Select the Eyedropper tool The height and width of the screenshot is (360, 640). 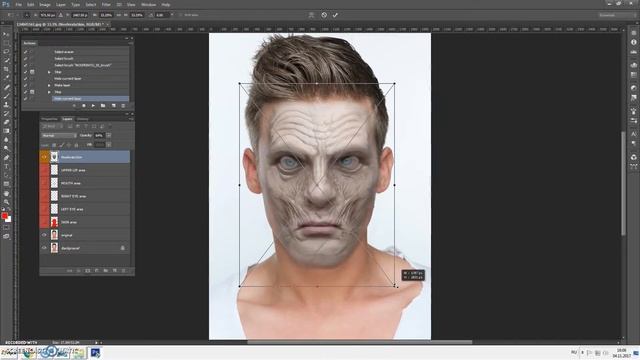(x=6, y=78)
